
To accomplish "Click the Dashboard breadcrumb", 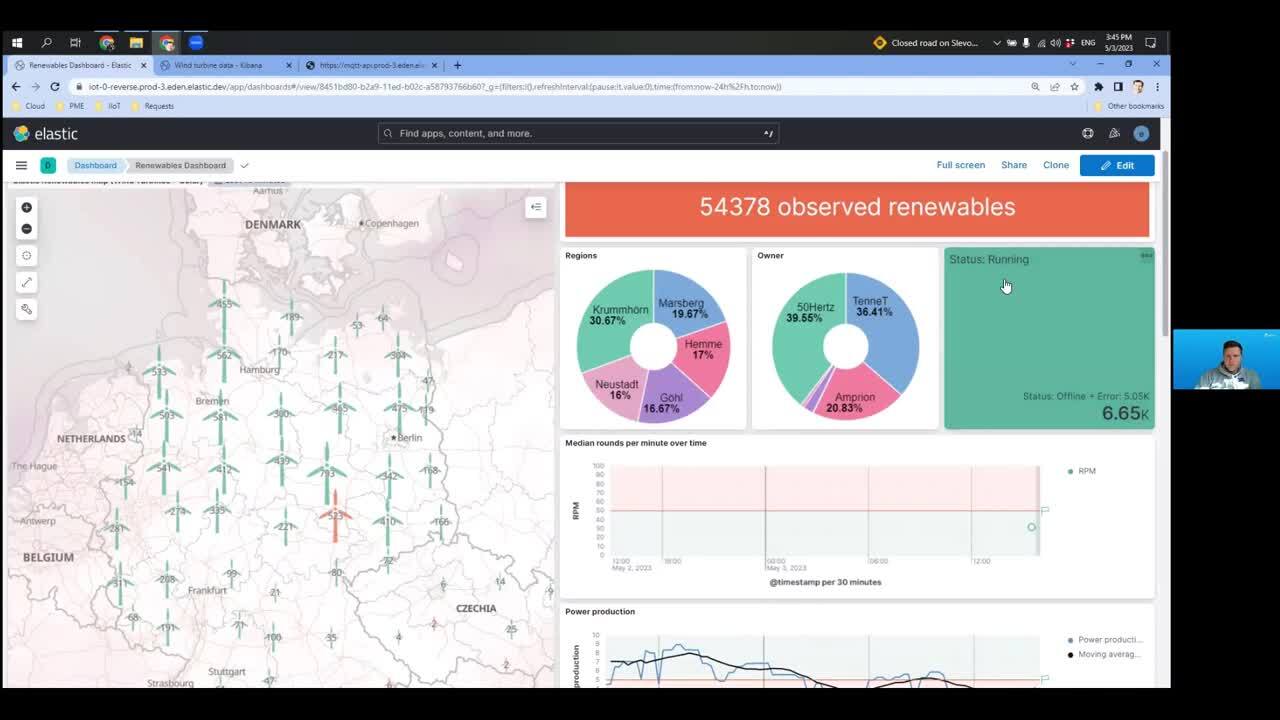I will pyautogui.click(x=95, y=165).
